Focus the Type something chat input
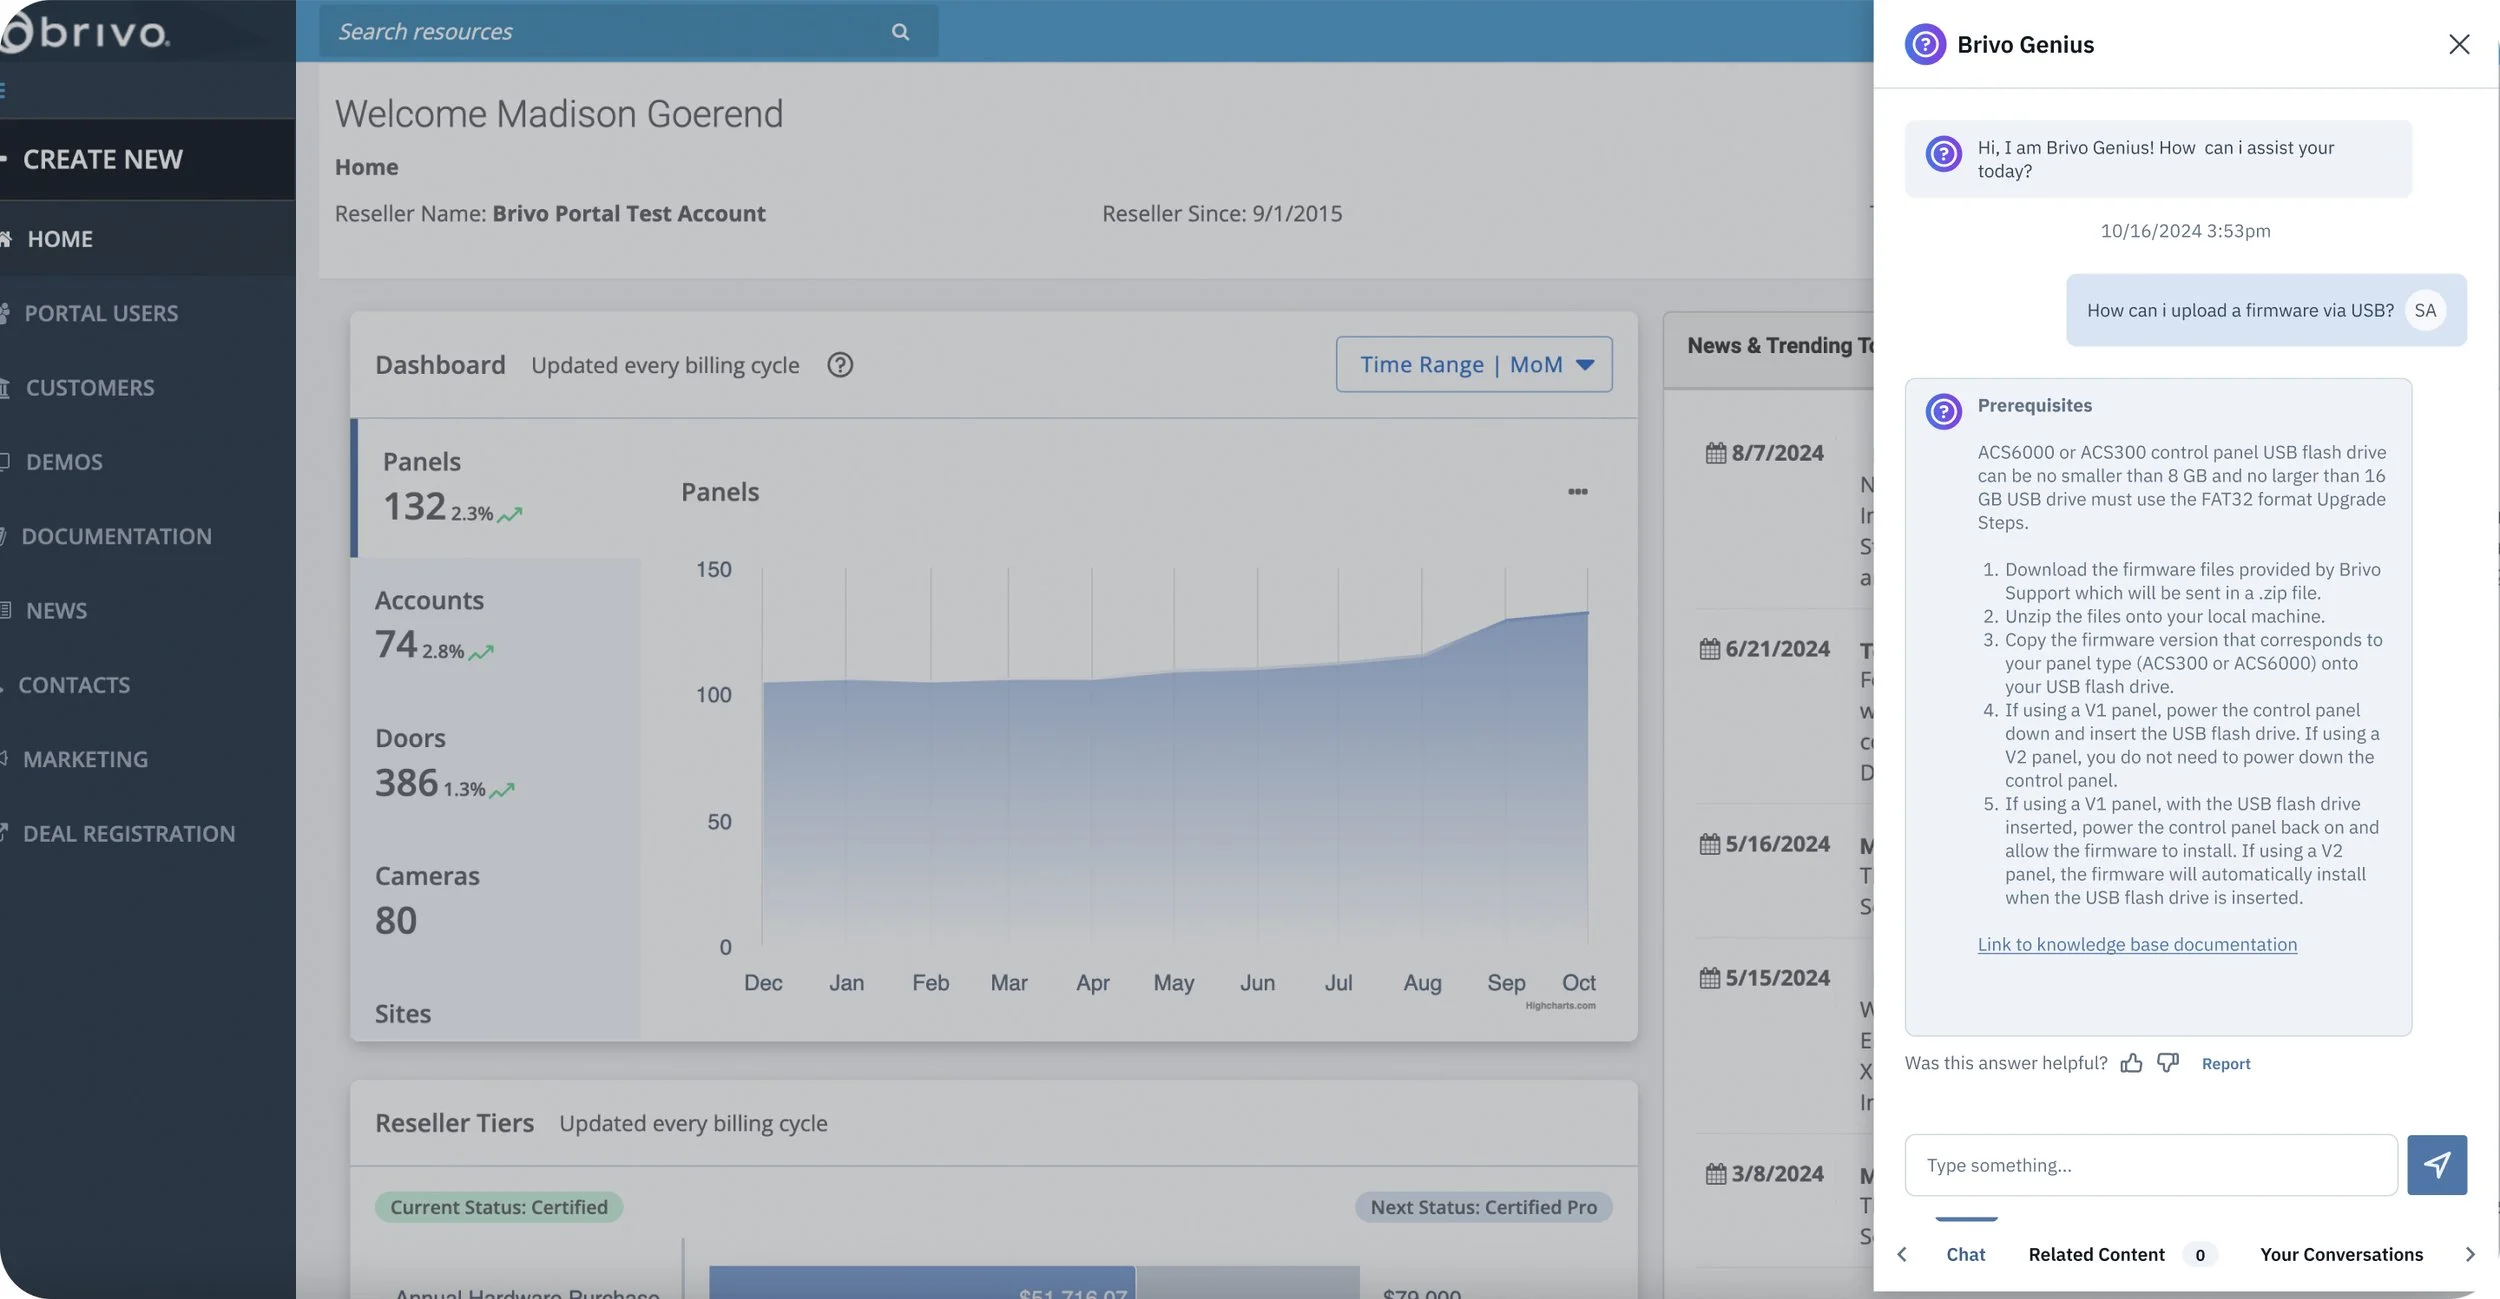 pyautogui.click(x=2150, y=1165)
